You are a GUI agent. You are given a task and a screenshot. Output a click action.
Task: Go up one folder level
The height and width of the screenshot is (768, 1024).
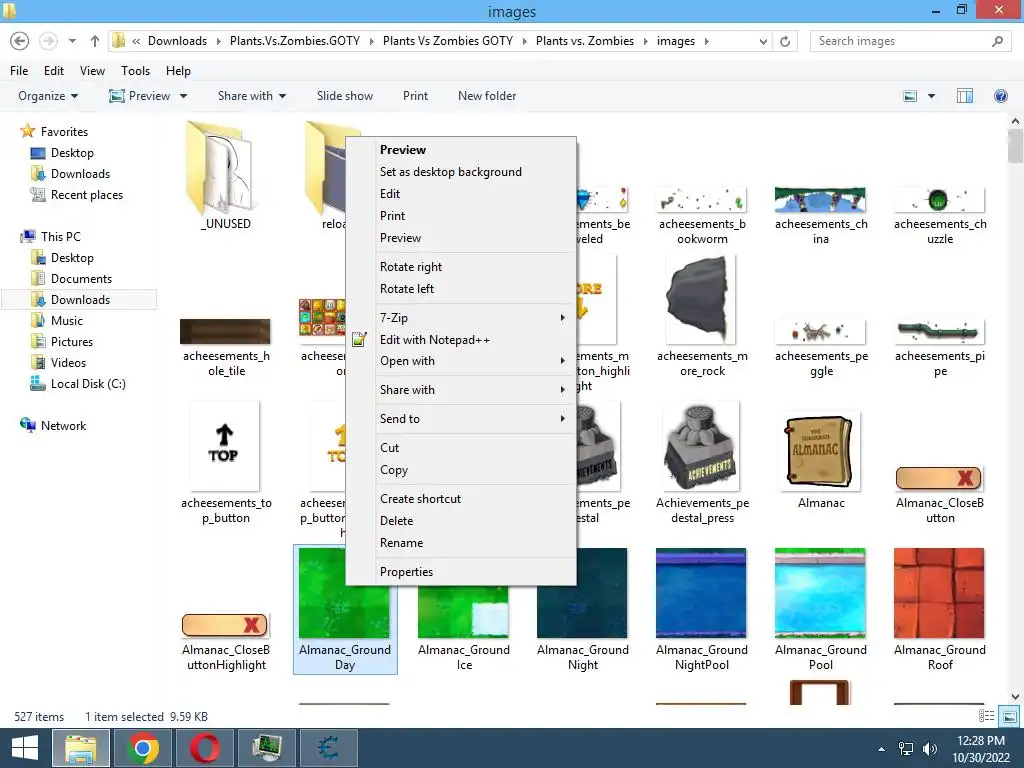point(95,41)
